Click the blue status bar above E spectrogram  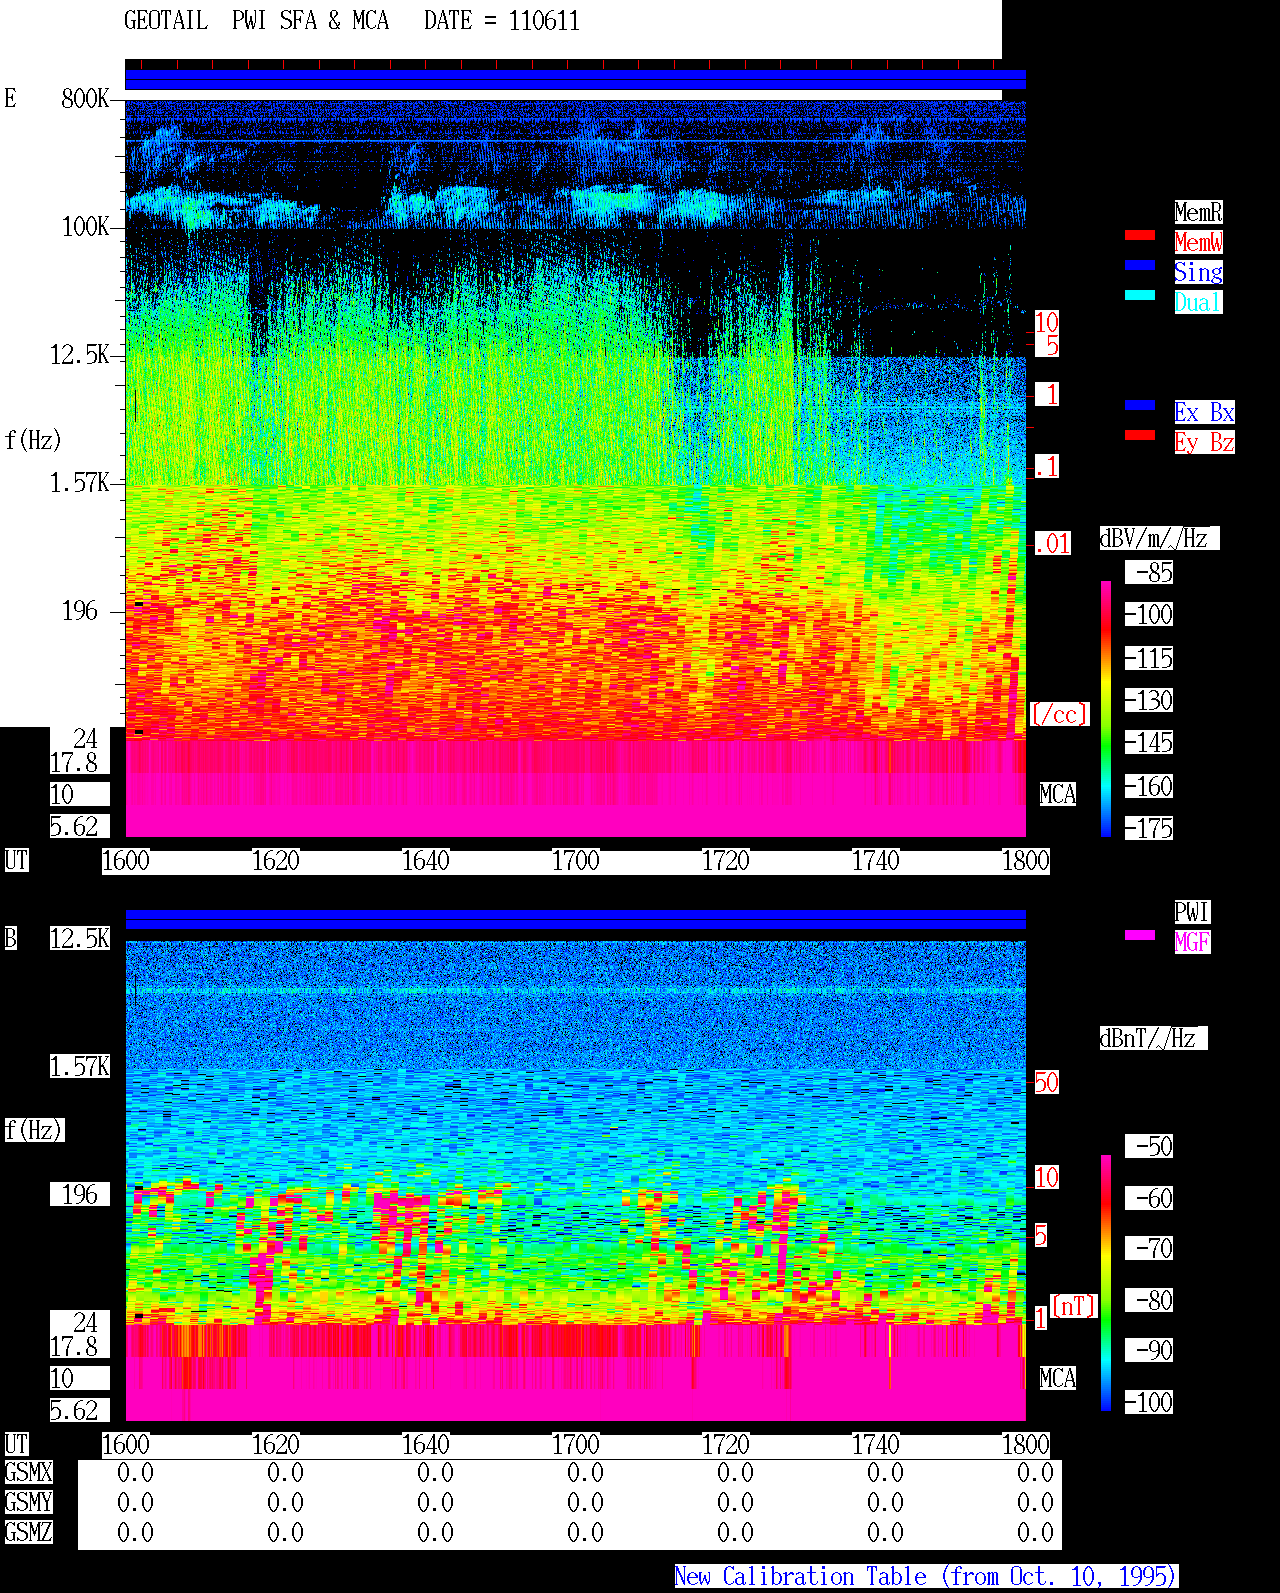[575, 80]
